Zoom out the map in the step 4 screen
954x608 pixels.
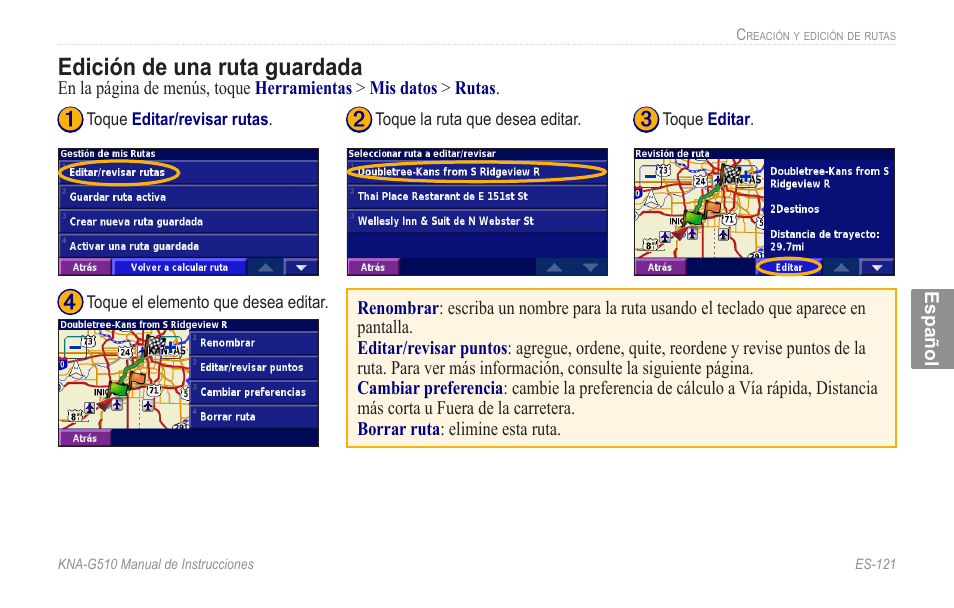pos(74,348)
